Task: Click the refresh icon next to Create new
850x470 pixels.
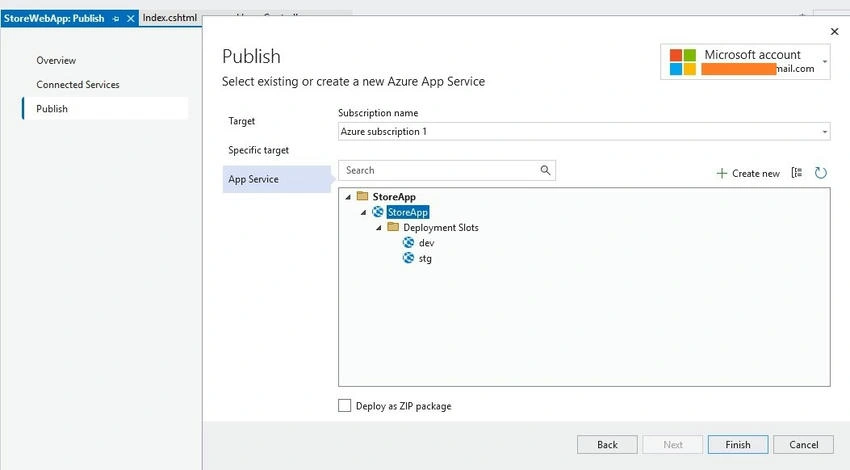Action: [x=821, y=173]
